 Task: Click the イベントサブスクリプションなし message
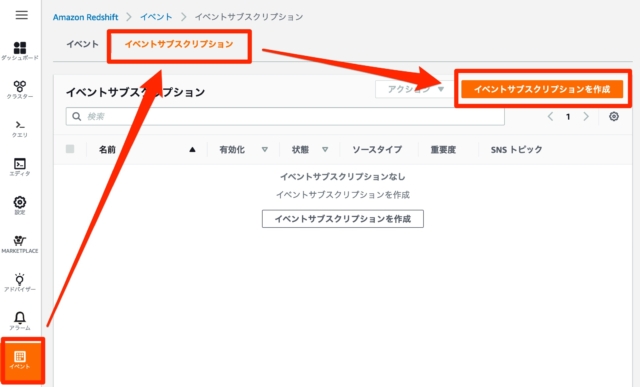pos(343,176)
